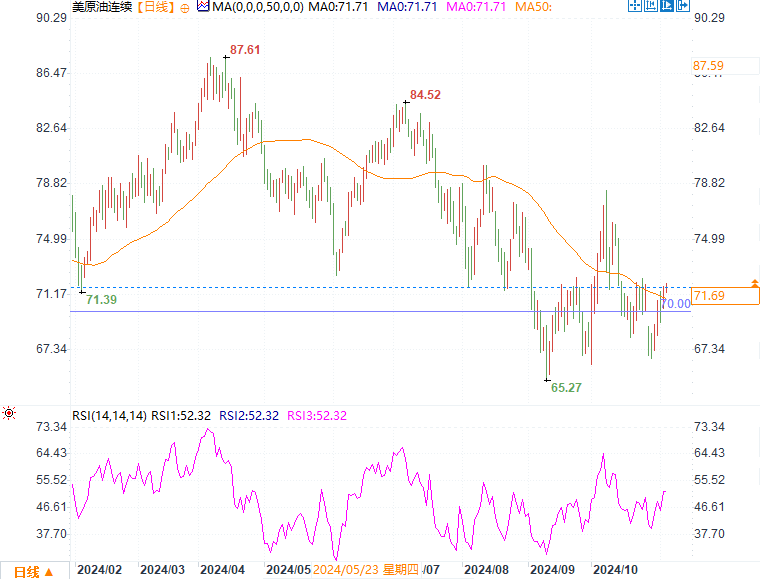Image resolution: width=760 pixels, height=579 pixels.
Task: Click the 78.82 value on right price axis
Action: (x=709, y=183)
